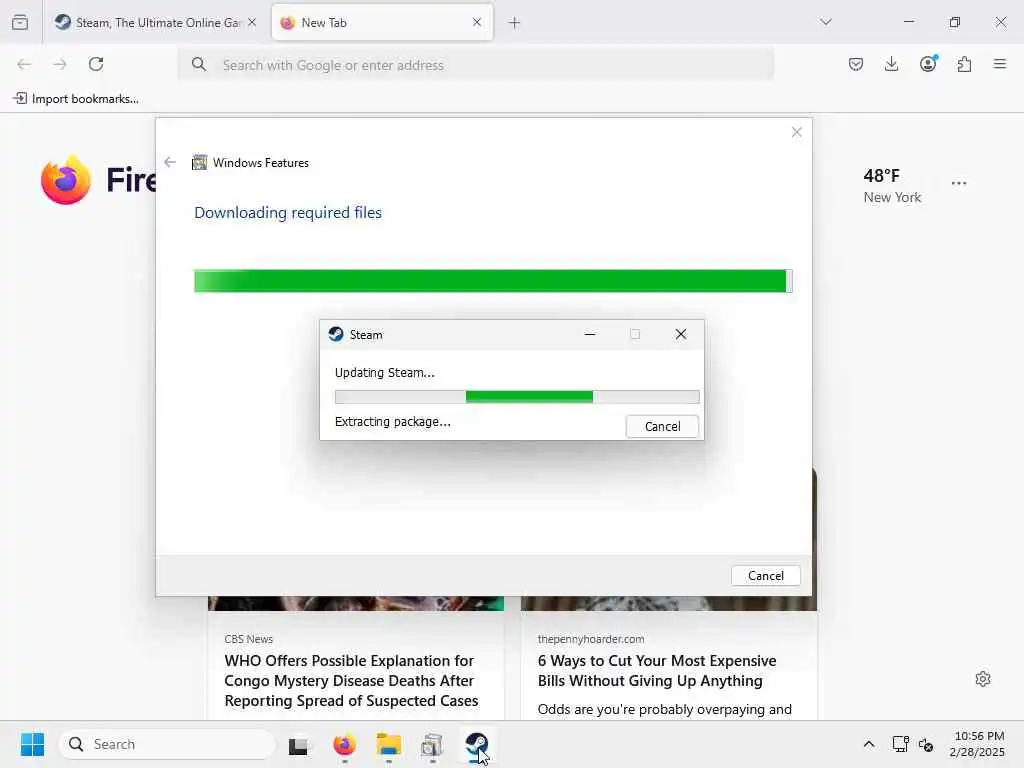The height and width of the screenshot is (768, 1024).
Task: Open the New Tab personalize gear
Action: 983,679
